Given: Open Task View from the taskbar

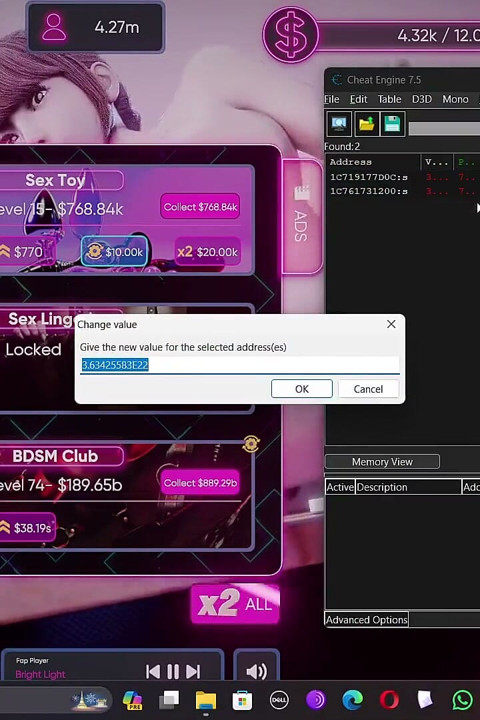Looking at the screenshot, I should [169, 700].
